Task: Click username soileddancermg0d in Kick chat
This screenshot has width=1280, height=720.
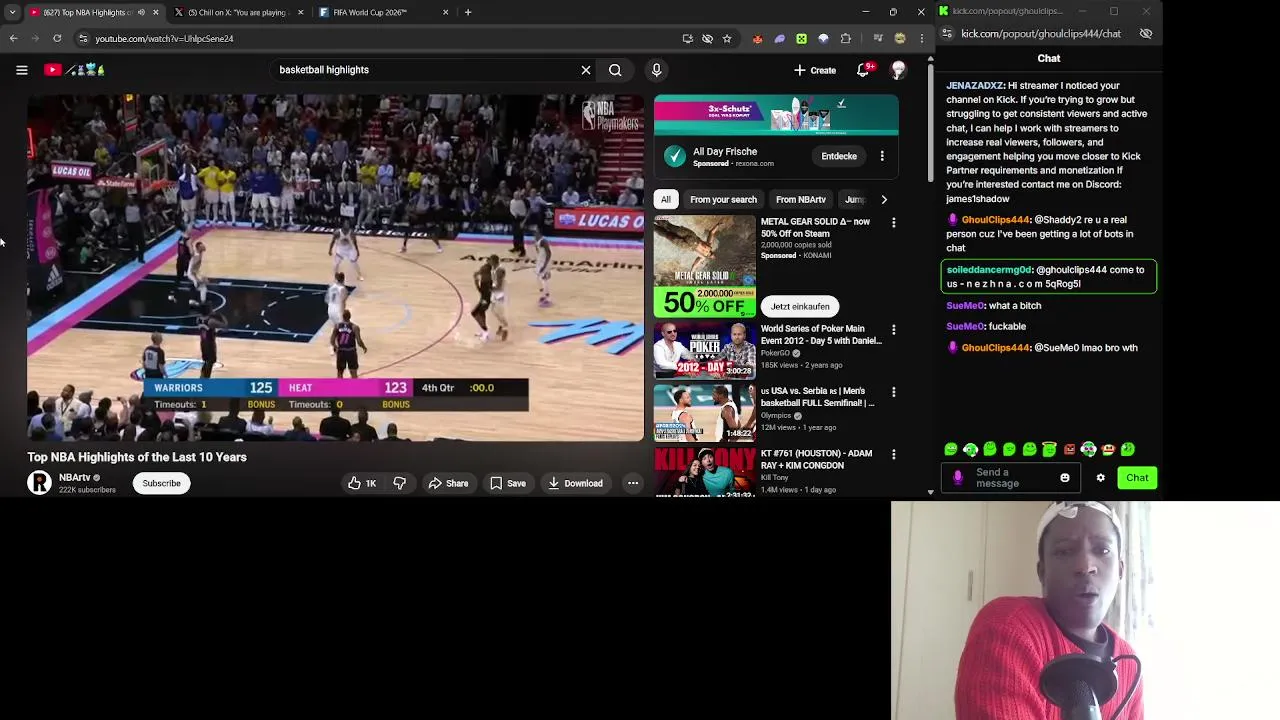Action: [x=989, y=270]
